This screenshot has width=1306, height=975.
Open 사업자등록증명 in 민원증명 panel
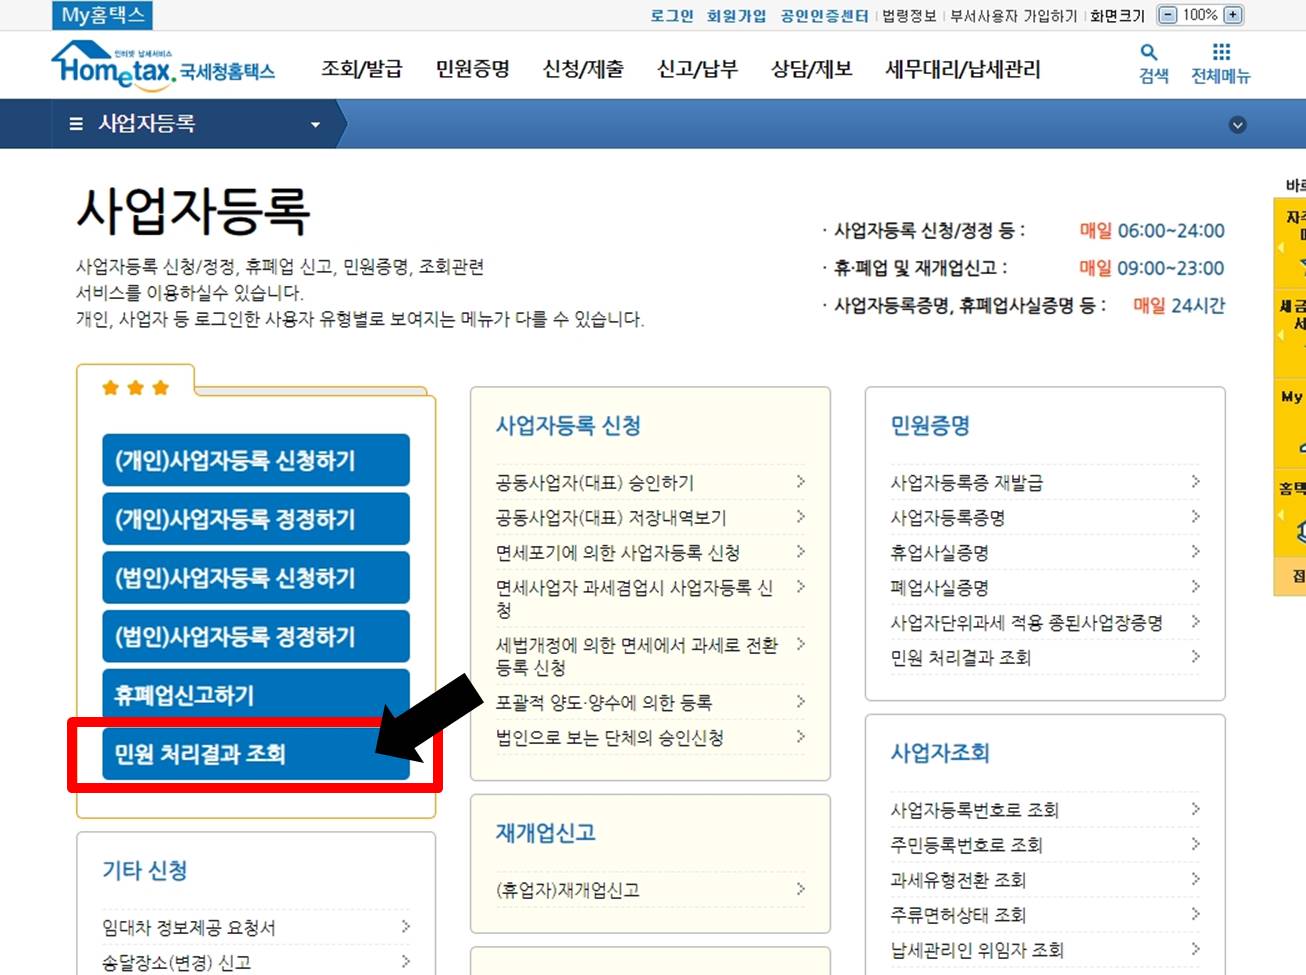pyautogui.click(x=948, y=517)
